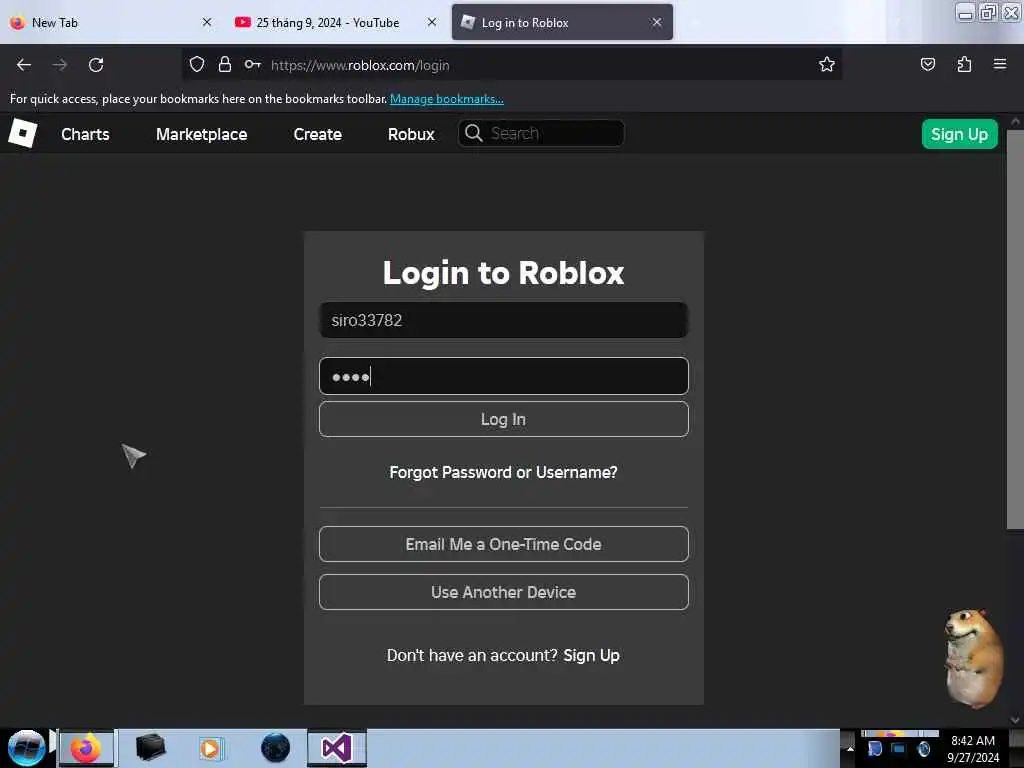Open the Extensions puzzle icon
Viewport: 1024px width, 768px height.
tap(964, 64)
